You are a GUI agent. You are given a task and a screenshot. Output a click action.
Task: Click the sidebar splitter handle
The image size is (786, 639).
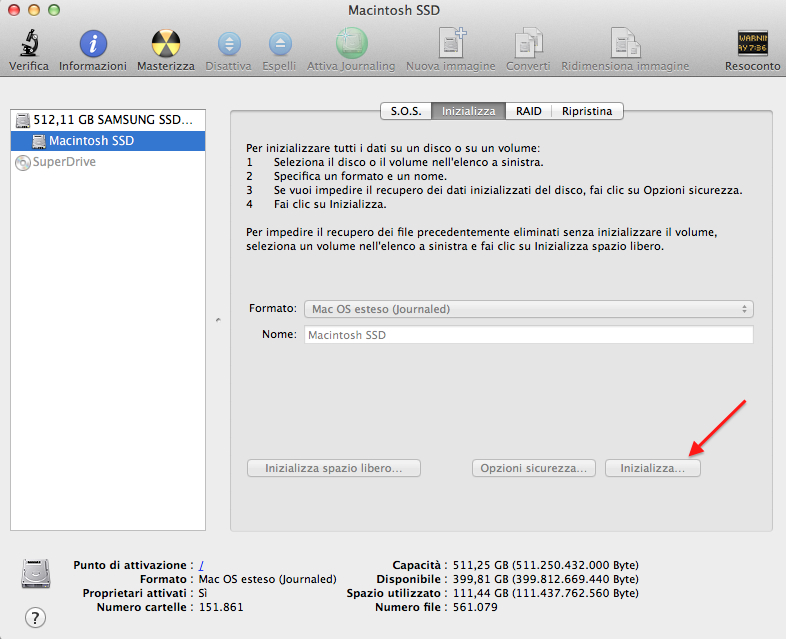[218, 320]
